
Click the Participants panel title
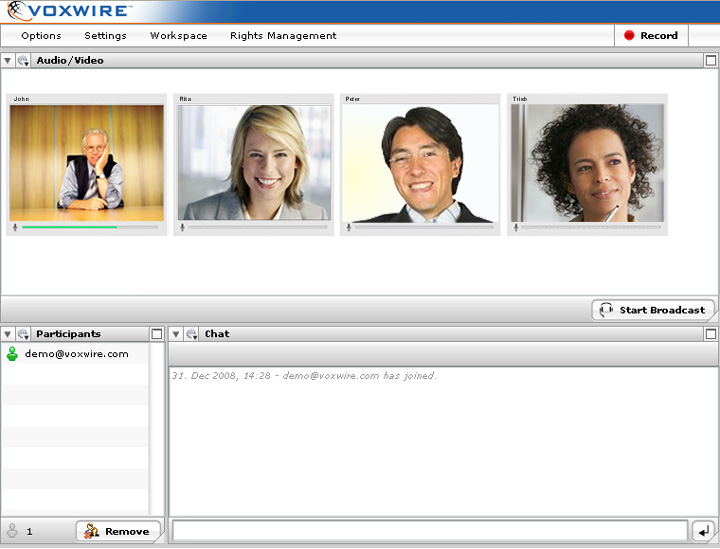tap(68, 334)
